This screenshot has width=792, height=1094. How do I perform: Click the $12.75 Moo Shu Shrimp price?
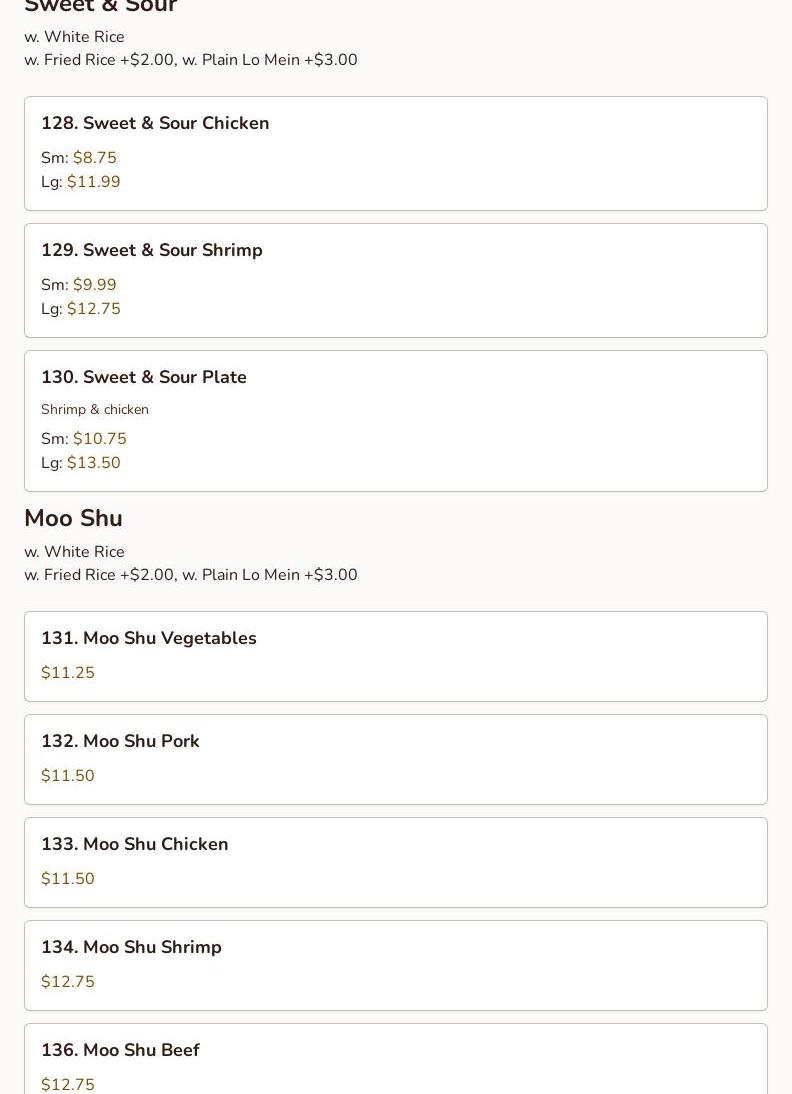pyautogui.click(x=68, y=982)
